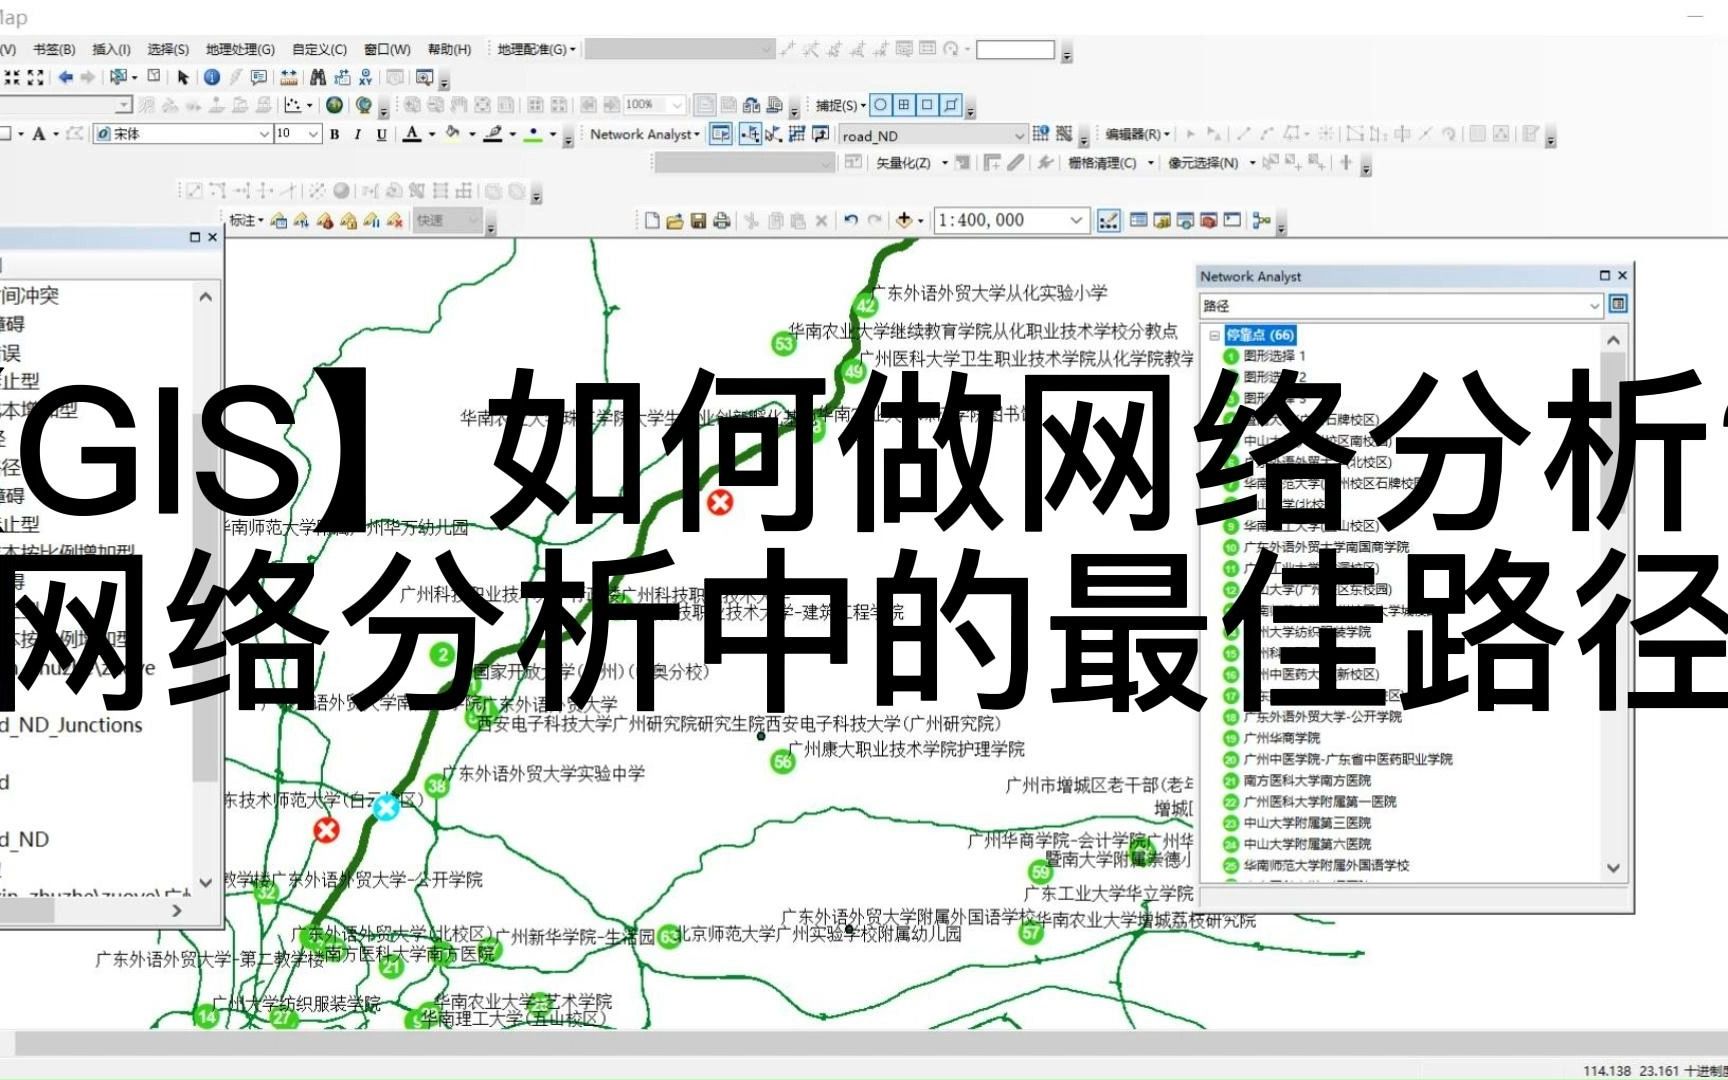Expand the map scale 1:400,000 dropdown
This screenshot has height=1080, width=1728.
1077,220
